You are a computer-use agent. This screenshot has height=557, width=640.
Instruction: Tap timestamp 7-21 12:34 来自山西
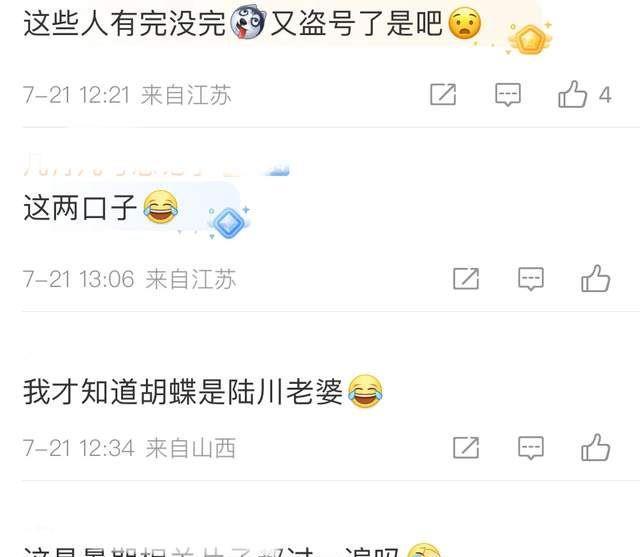tap(129, 448)
